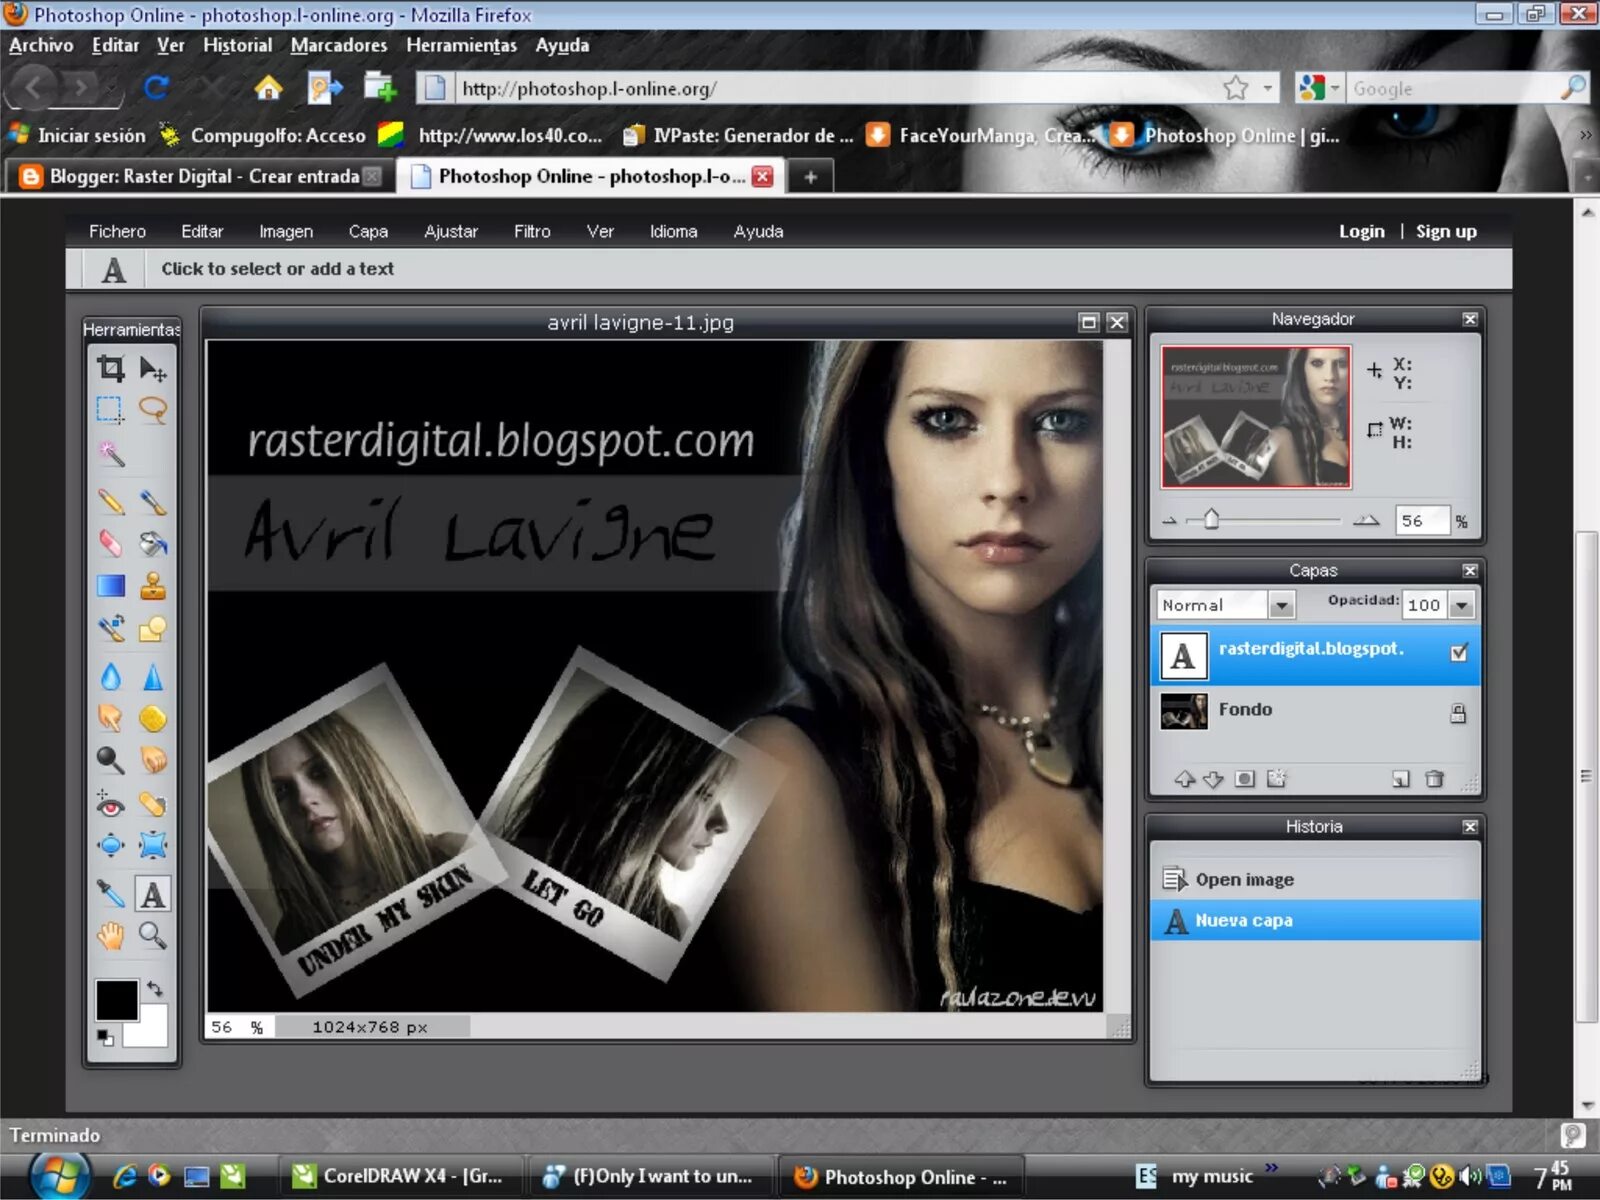
Task: Open the Filtro menu
Action: pyautogui.click(x=532, y=231)
